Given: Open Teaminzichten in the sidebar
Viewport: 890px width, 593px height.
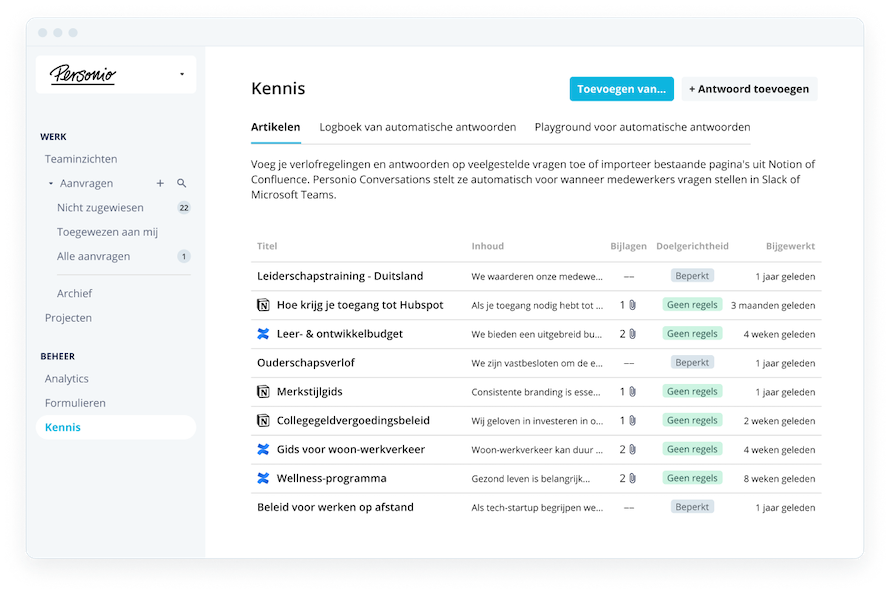Looking at the screenshot, I should (x=81, y=159).
